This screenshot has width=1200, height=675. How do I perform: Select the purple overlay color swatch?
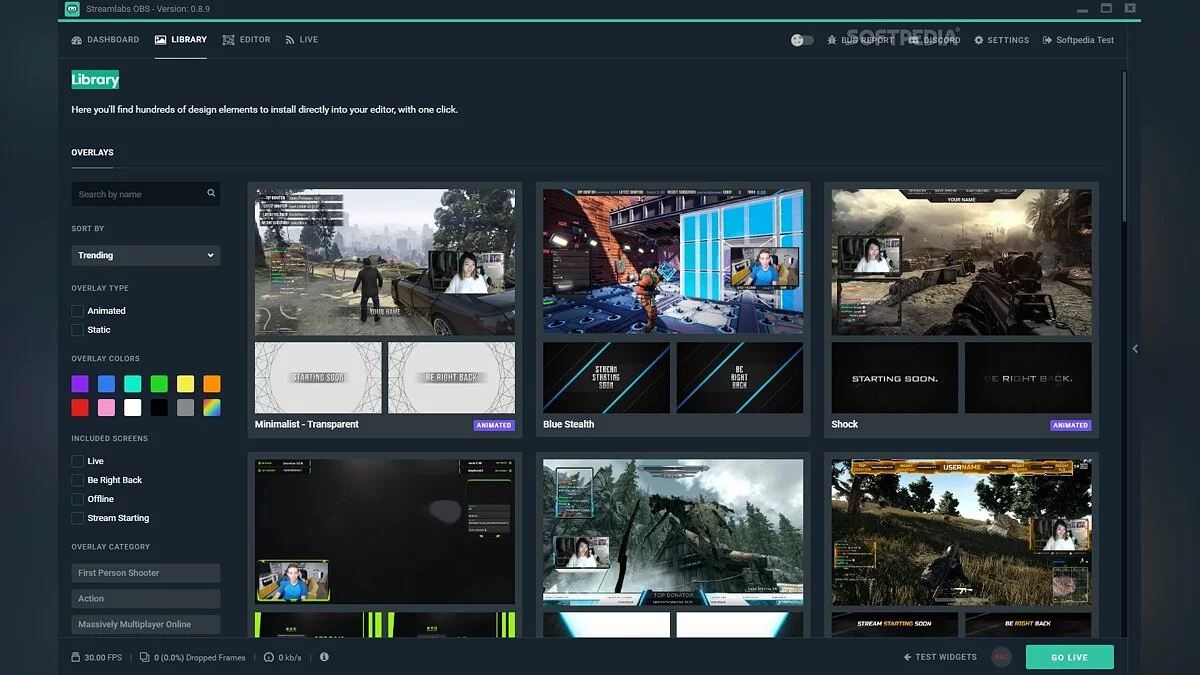click(x=80, y=384)
